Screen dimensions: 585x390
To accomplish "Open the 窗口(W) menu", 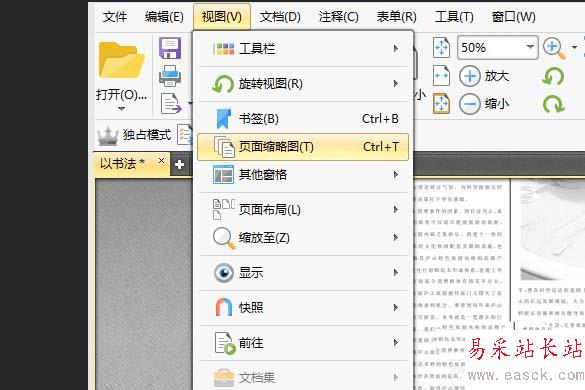I will pos(513,17).
